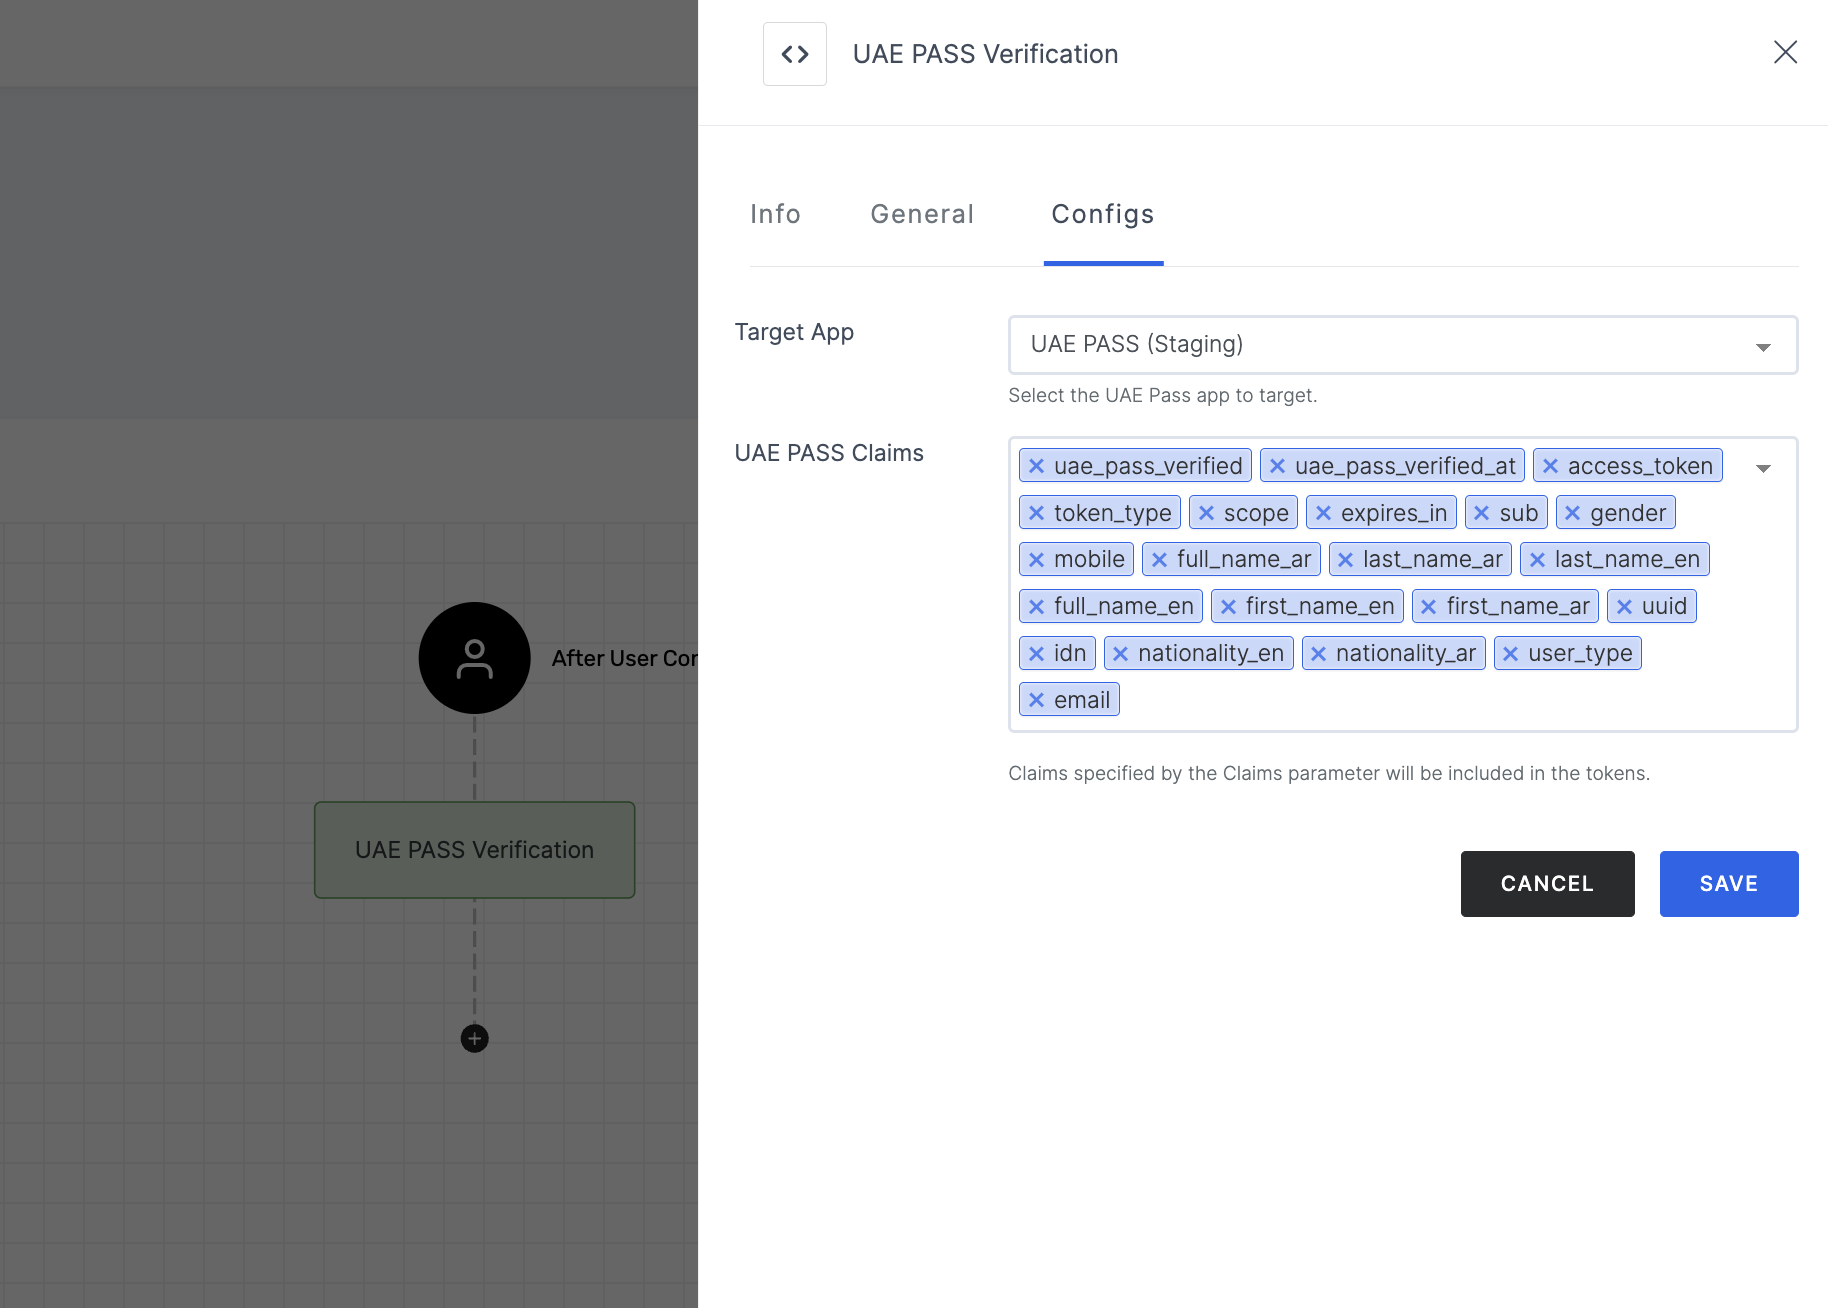Close the UAE PASS Verification panel
The image size is (1828, 1308).
1785,52
